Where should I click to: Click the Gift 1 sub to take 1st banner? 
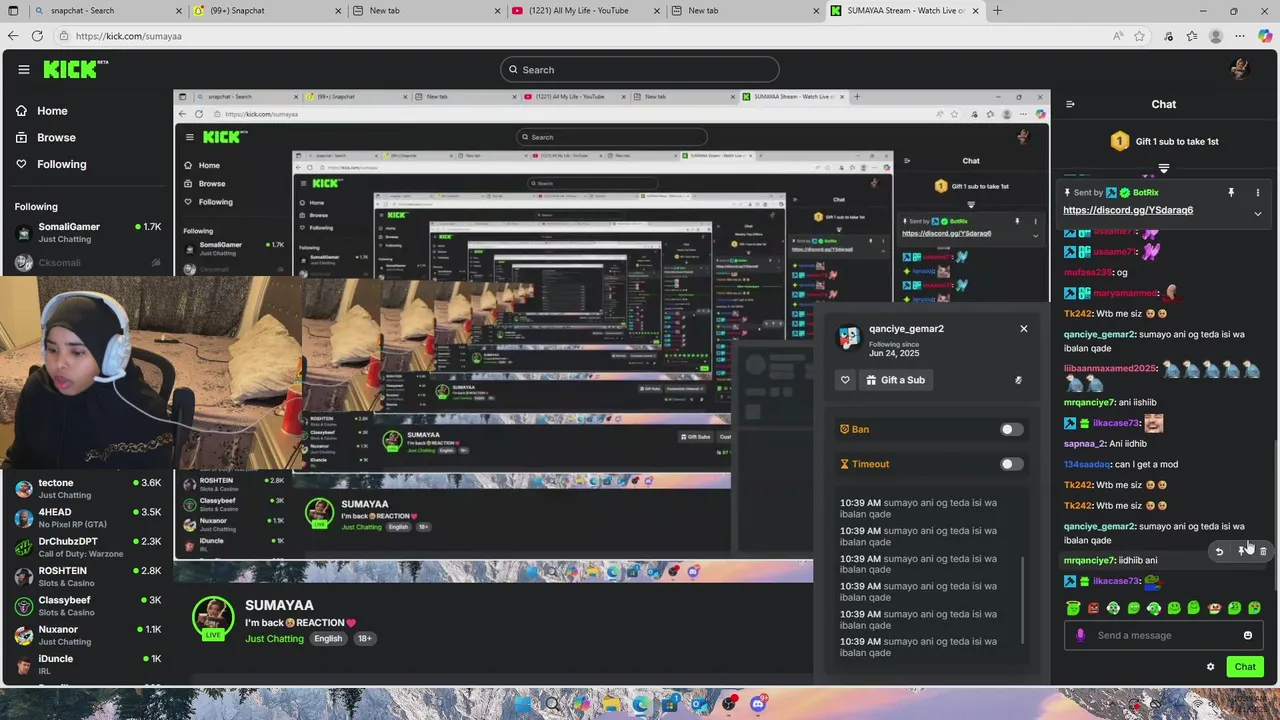coord(1164,142)
